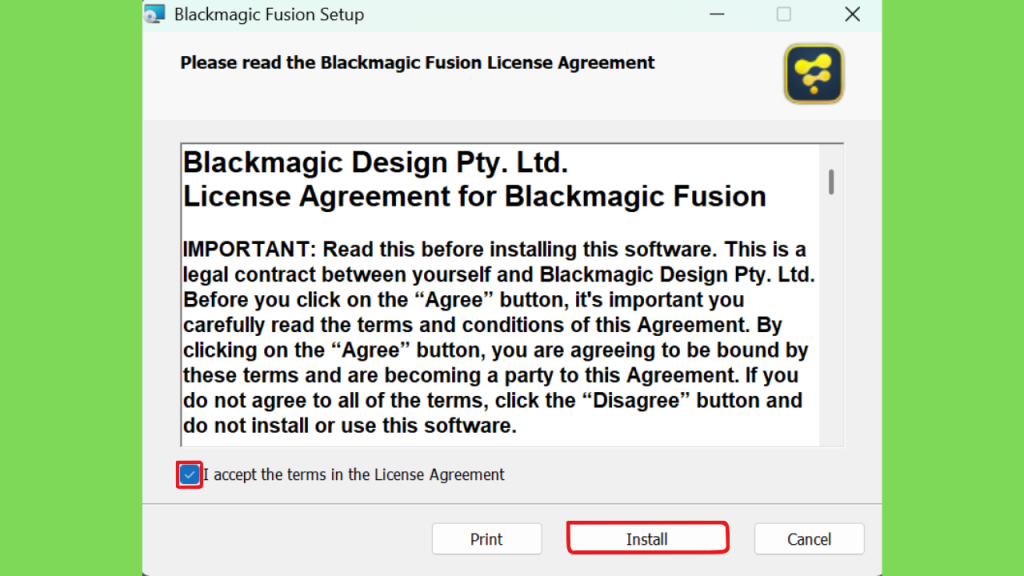
Task: Click the 'Please read the Blackmagic Fusion License Agreement' header
Action: (417, 63)
